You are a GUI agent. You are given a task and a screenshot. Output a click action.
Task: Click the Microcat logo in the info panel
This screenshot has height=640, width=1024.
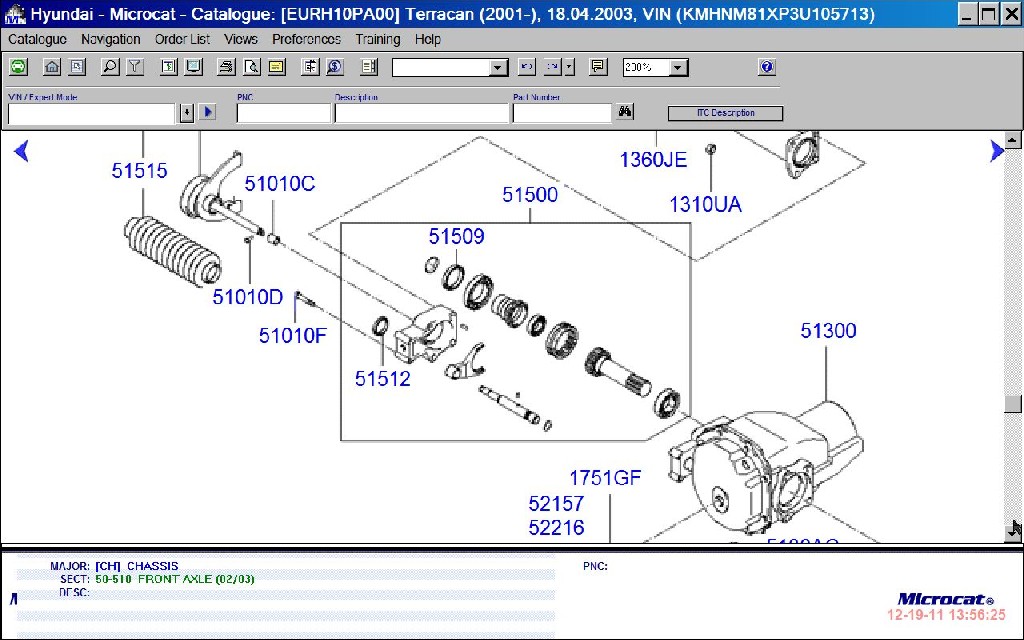point(946,600)
